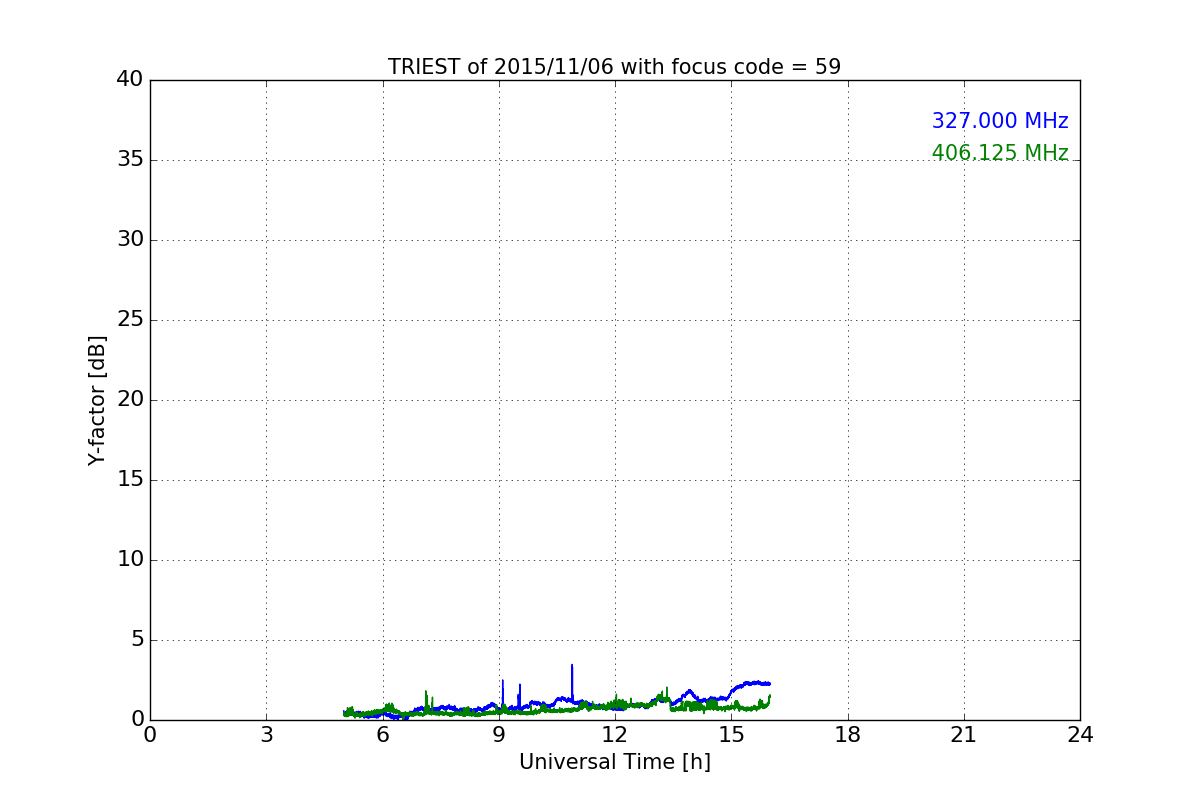Select the 406.125 MHz legend label
Image resolution: width=1200 pixels, height=800 pixels.
point(1000,153)
